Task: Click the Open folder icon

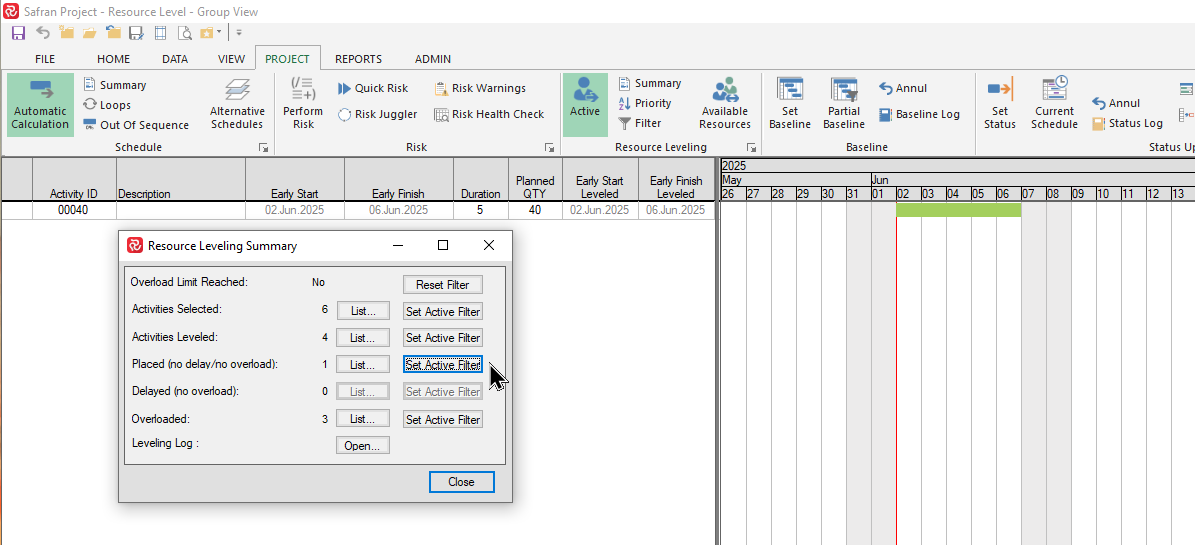Action: pyautogui.click(x=90, y=33)
